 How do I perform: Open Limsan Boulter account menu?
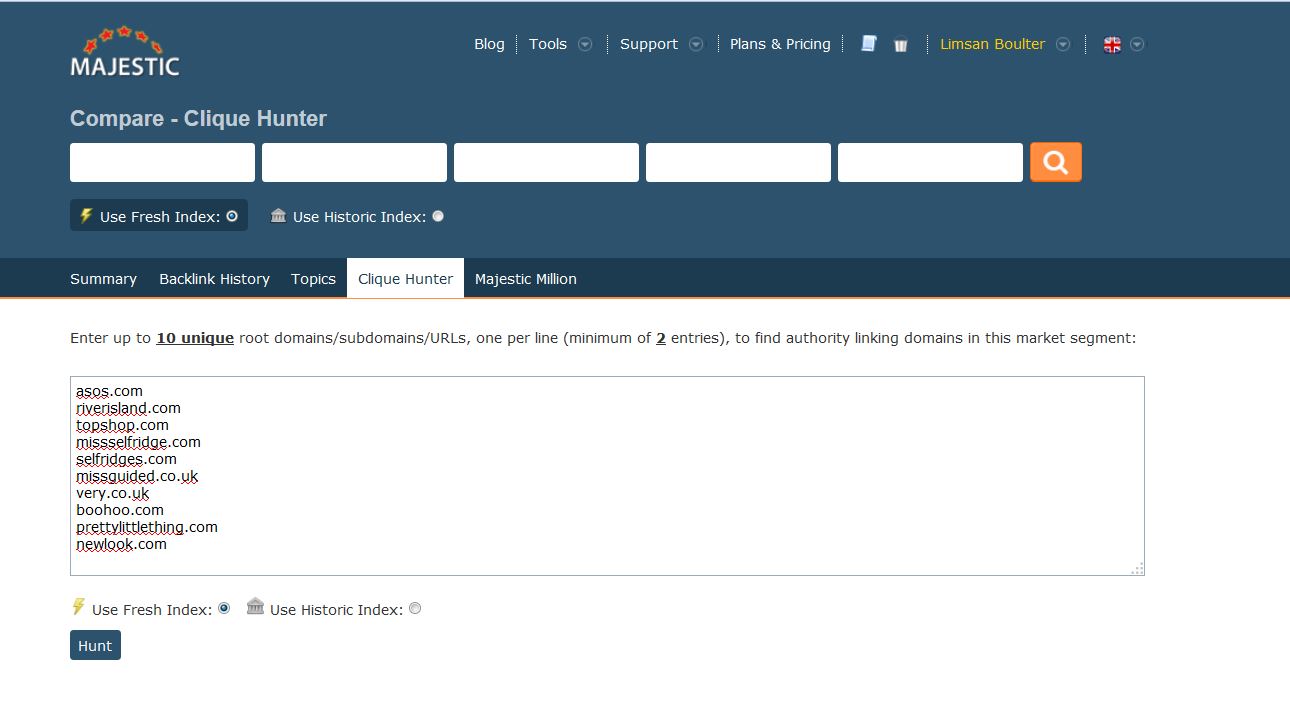(x=992, y=44)
